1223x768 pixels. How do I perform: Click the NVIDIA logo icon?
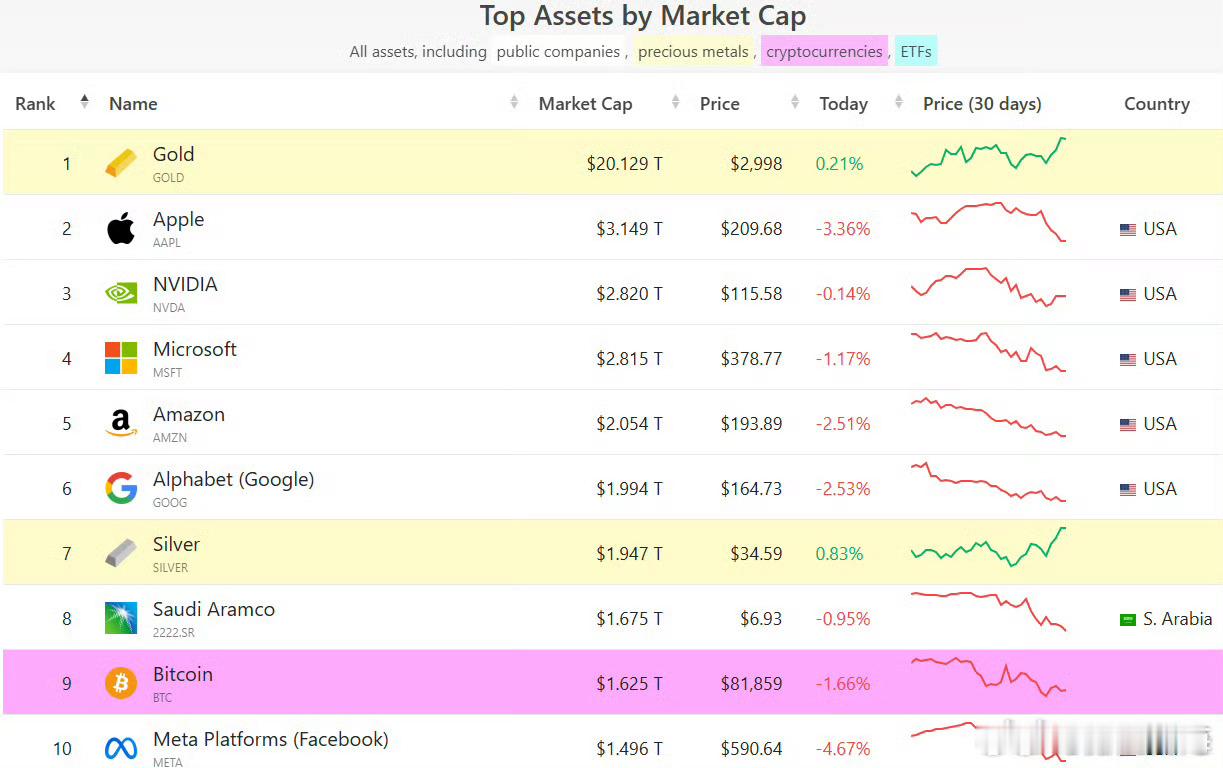121,293
